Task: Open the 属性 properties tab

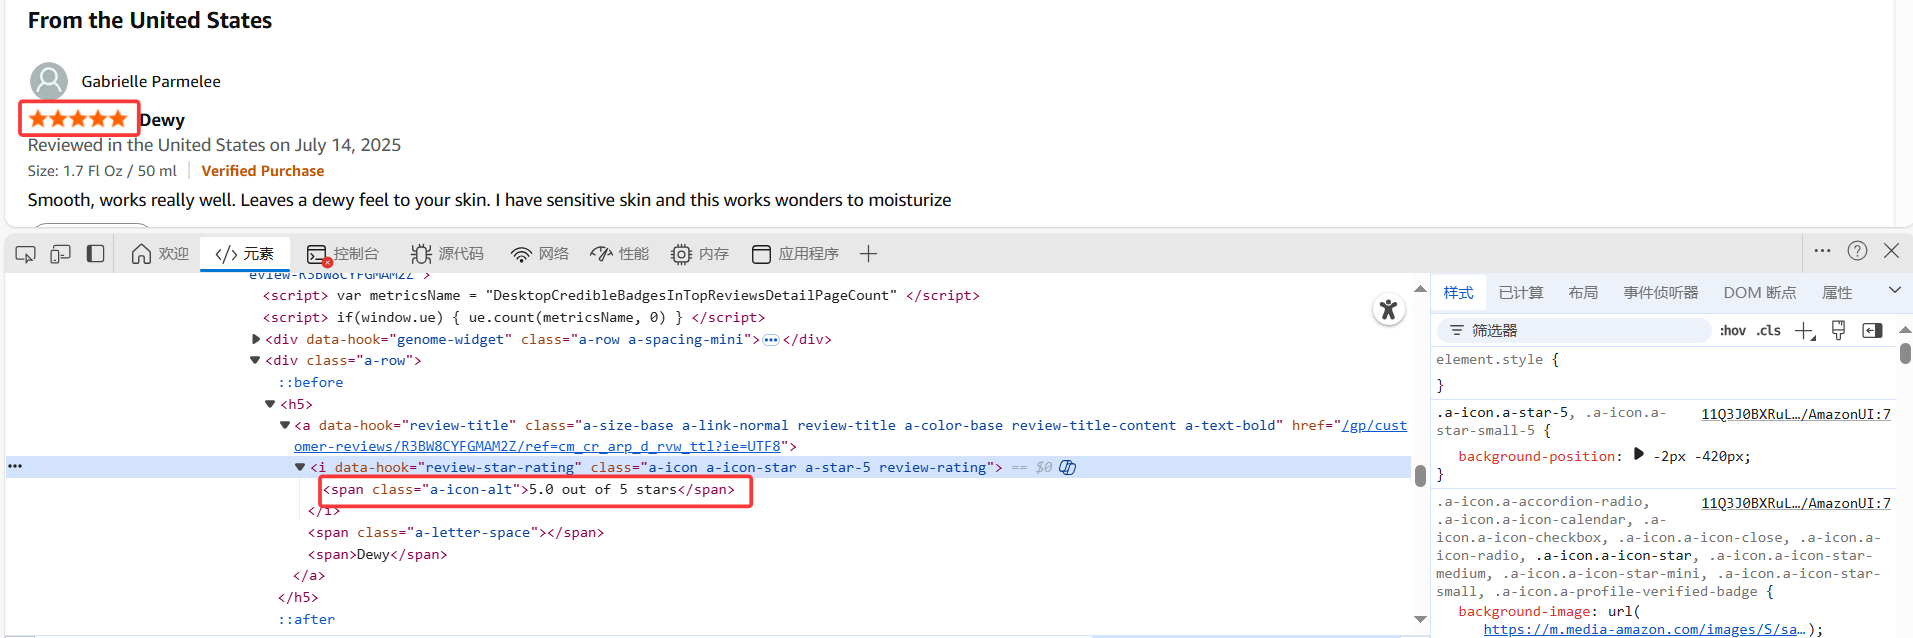Action: coord(1837,293)
